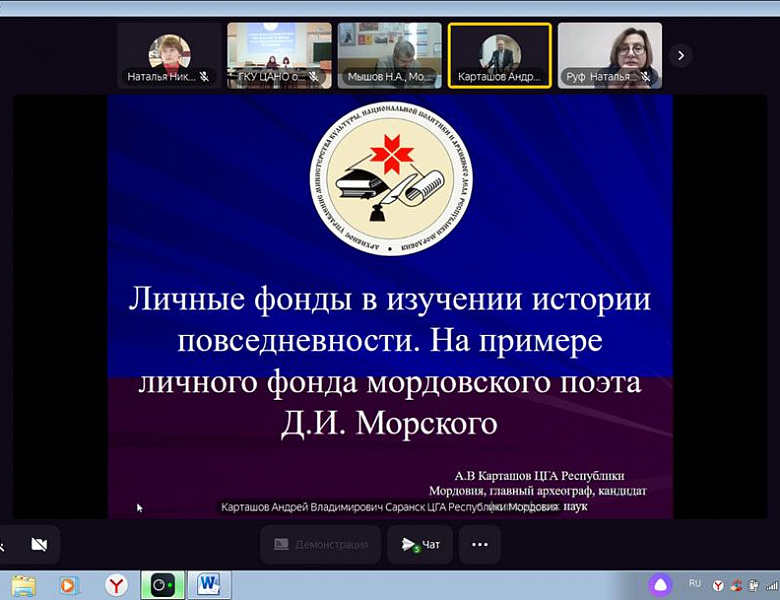Switch to Microsoft Word in taskbar

point(209,585)
